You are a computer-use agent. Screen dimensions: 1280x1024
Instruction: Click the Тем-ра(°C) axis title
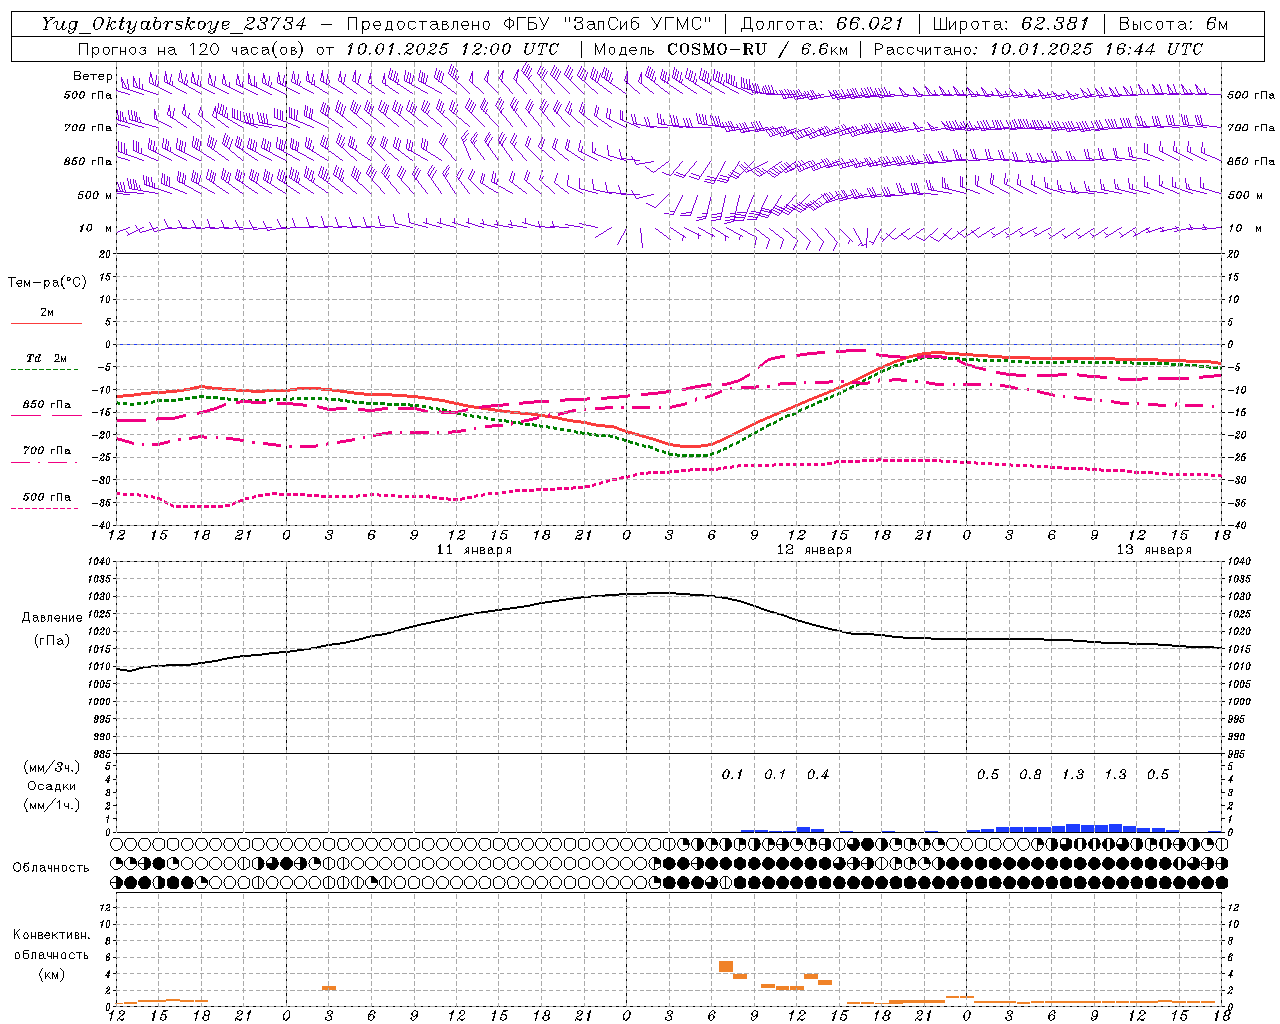[47, 283]
